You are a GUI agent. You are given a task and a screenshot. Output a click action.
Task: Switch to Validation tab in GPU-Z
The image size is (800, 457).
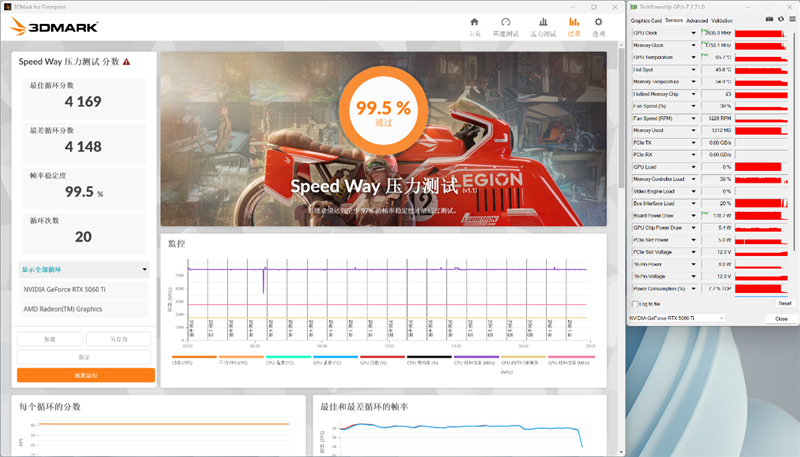pos(722,21)
